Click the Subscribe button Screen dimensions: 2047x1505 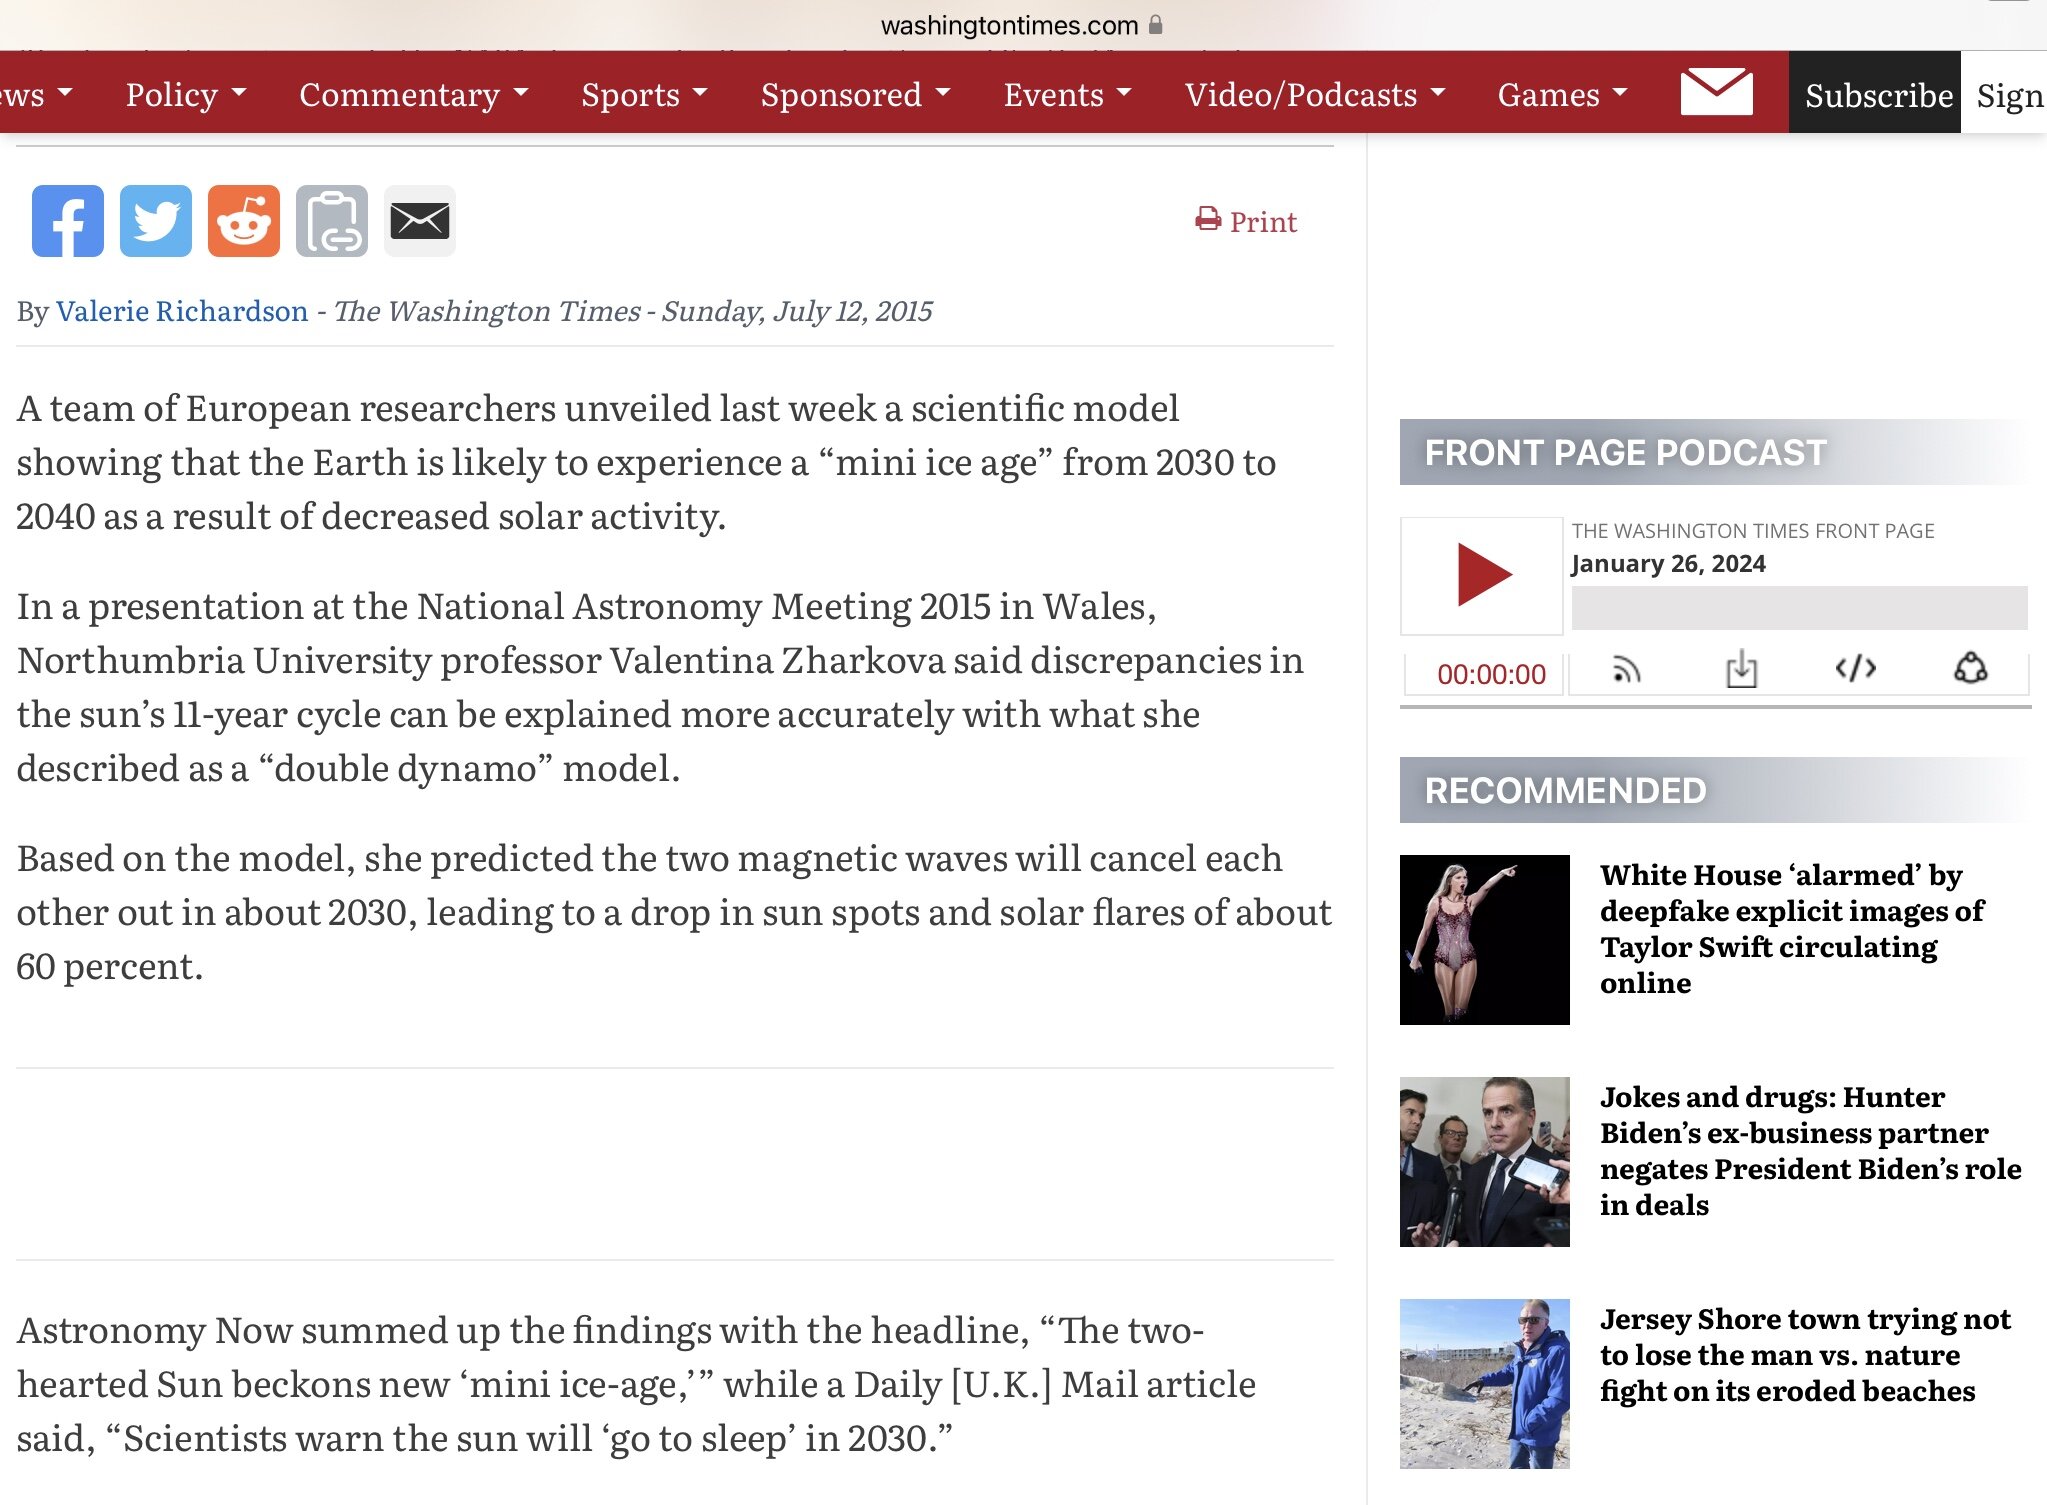(x=1876, y=94)
